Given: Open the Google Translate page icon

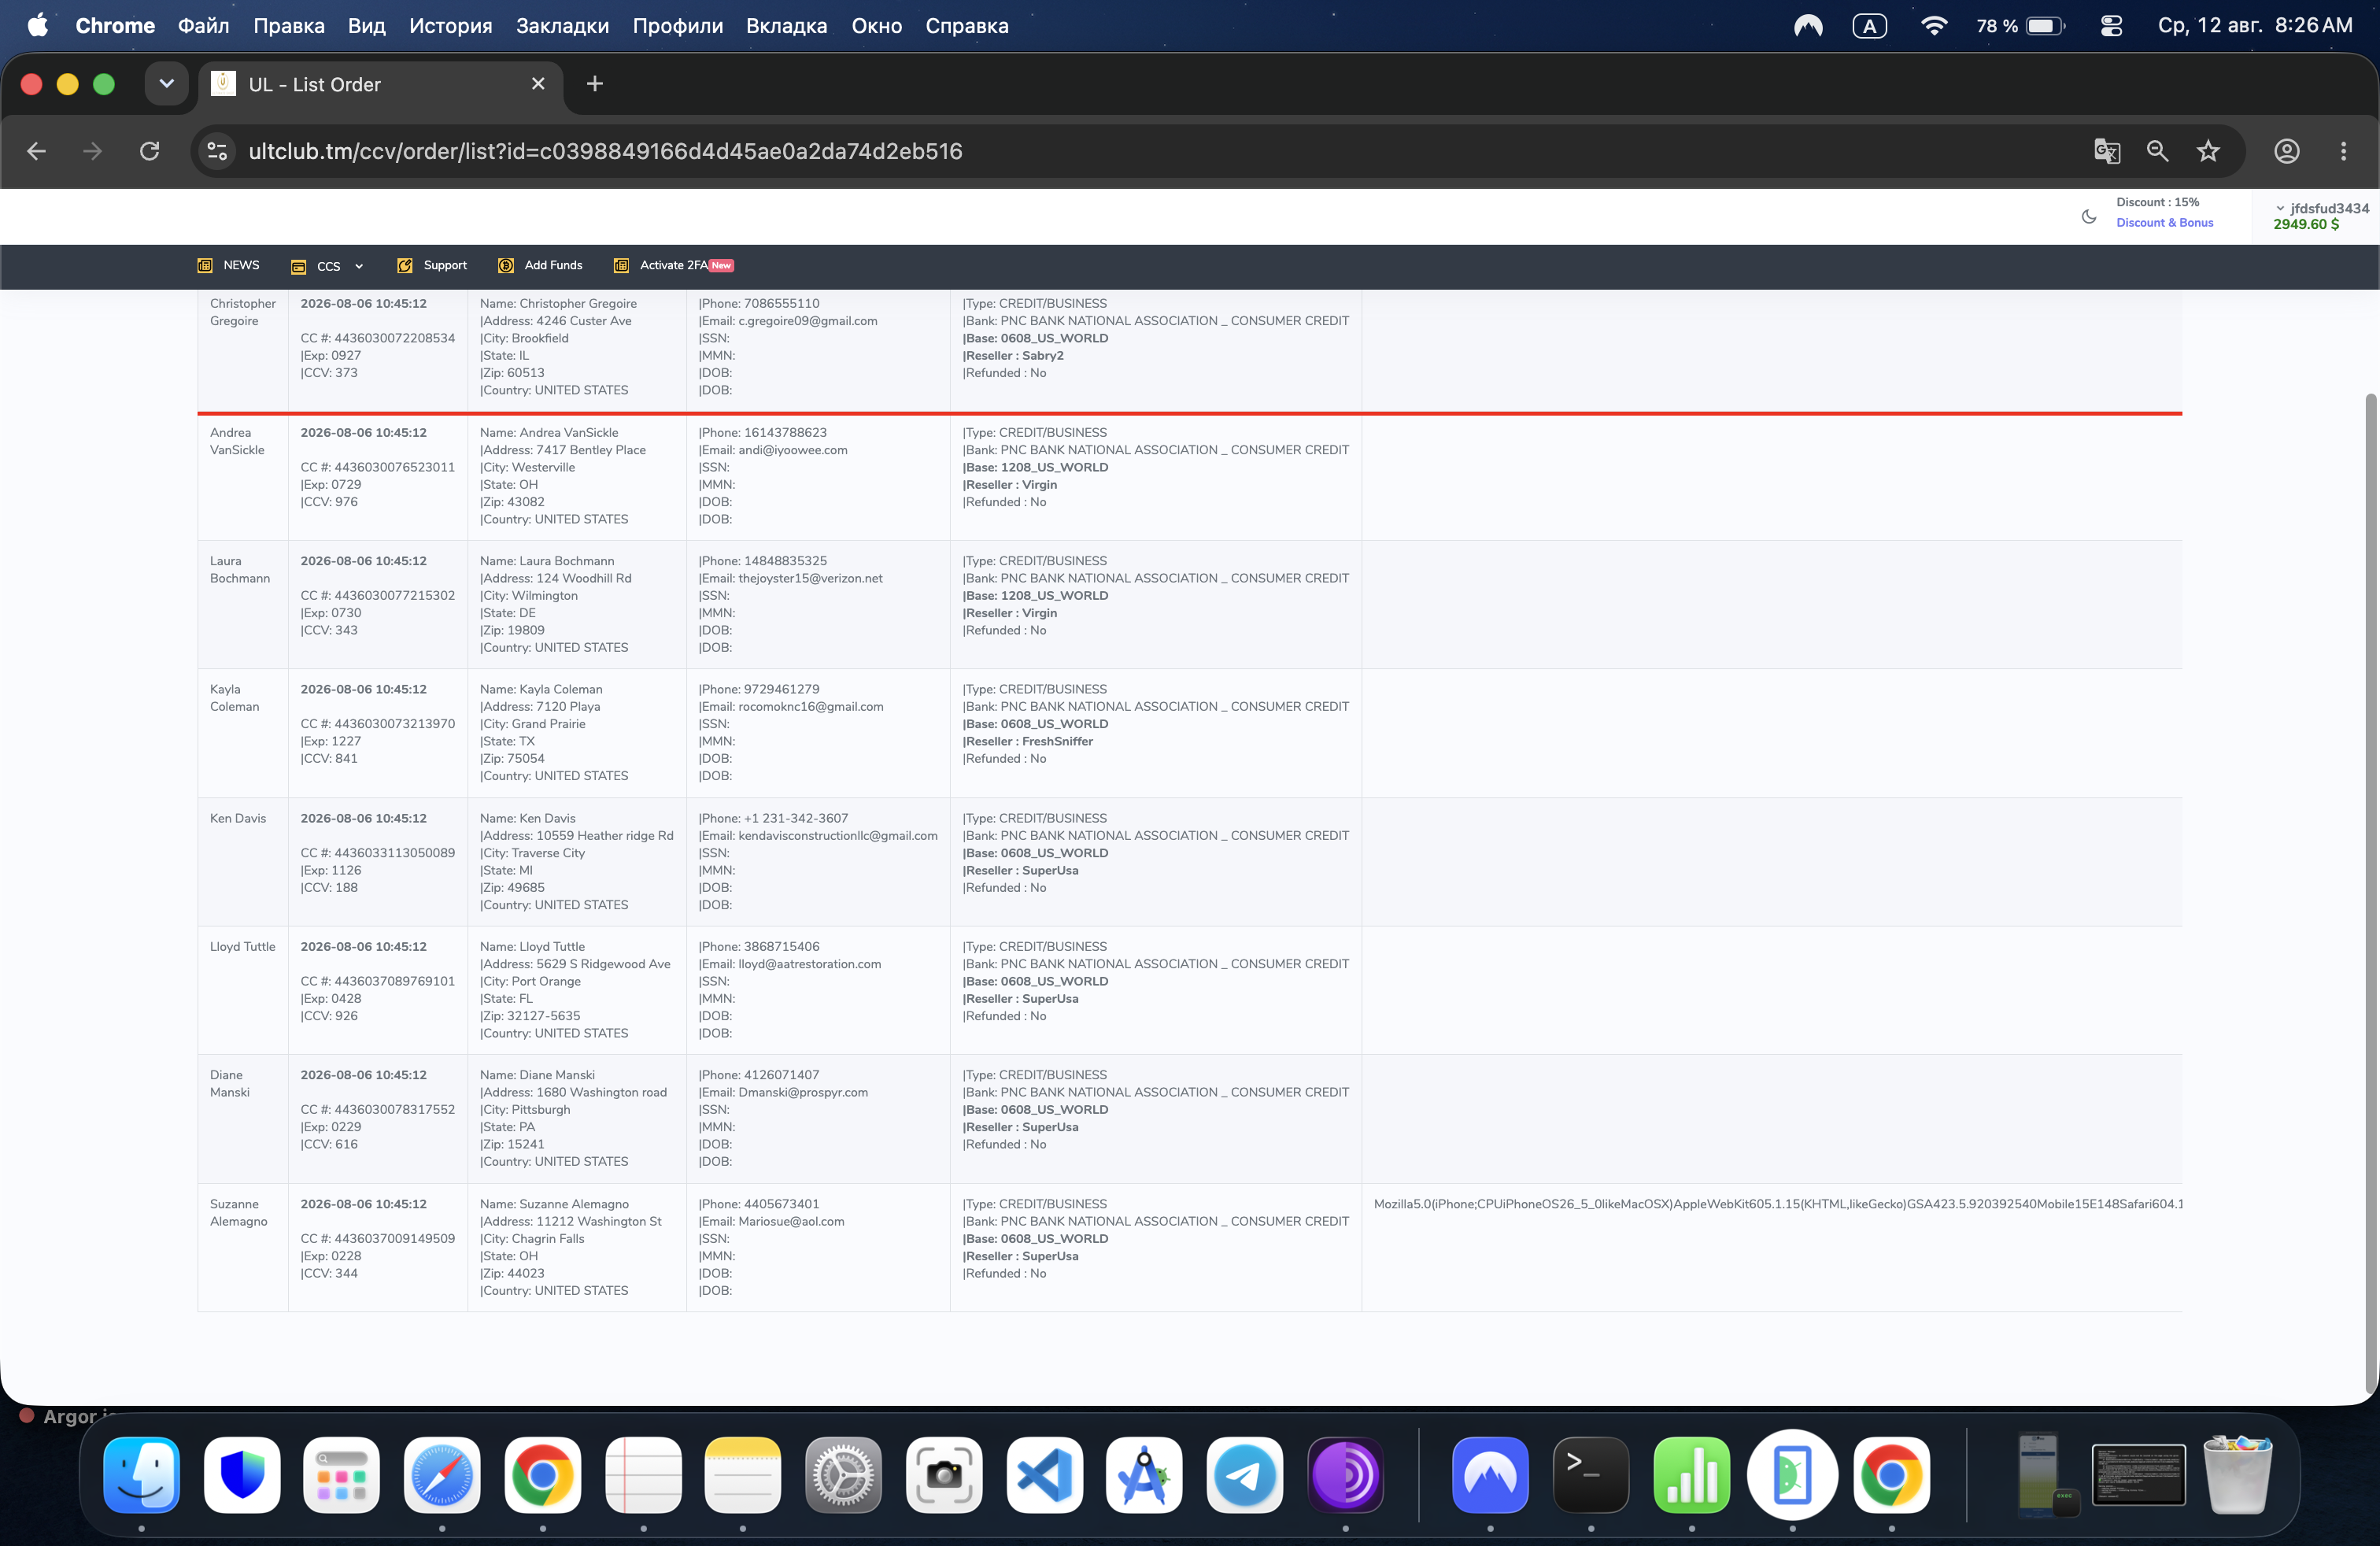Looking at the screenshot, I should click(x=2107, y=151).
